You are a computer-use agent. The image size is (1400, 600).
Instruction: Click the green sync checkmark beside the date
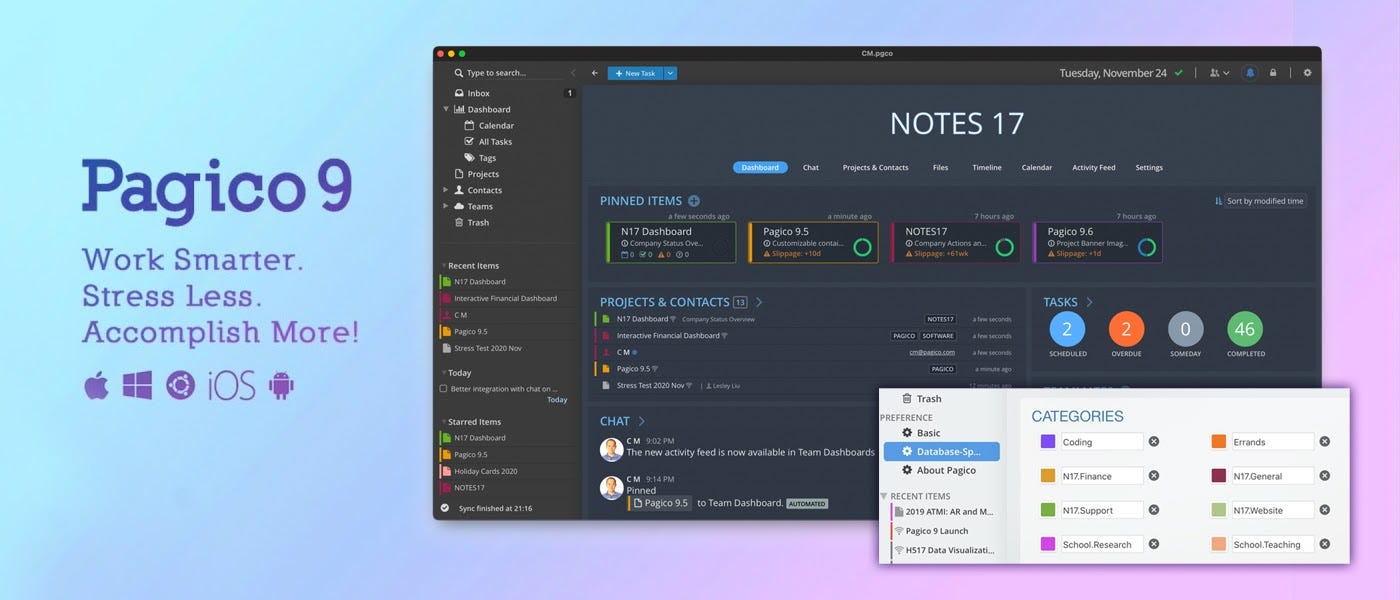click(x=1179, y=73)
